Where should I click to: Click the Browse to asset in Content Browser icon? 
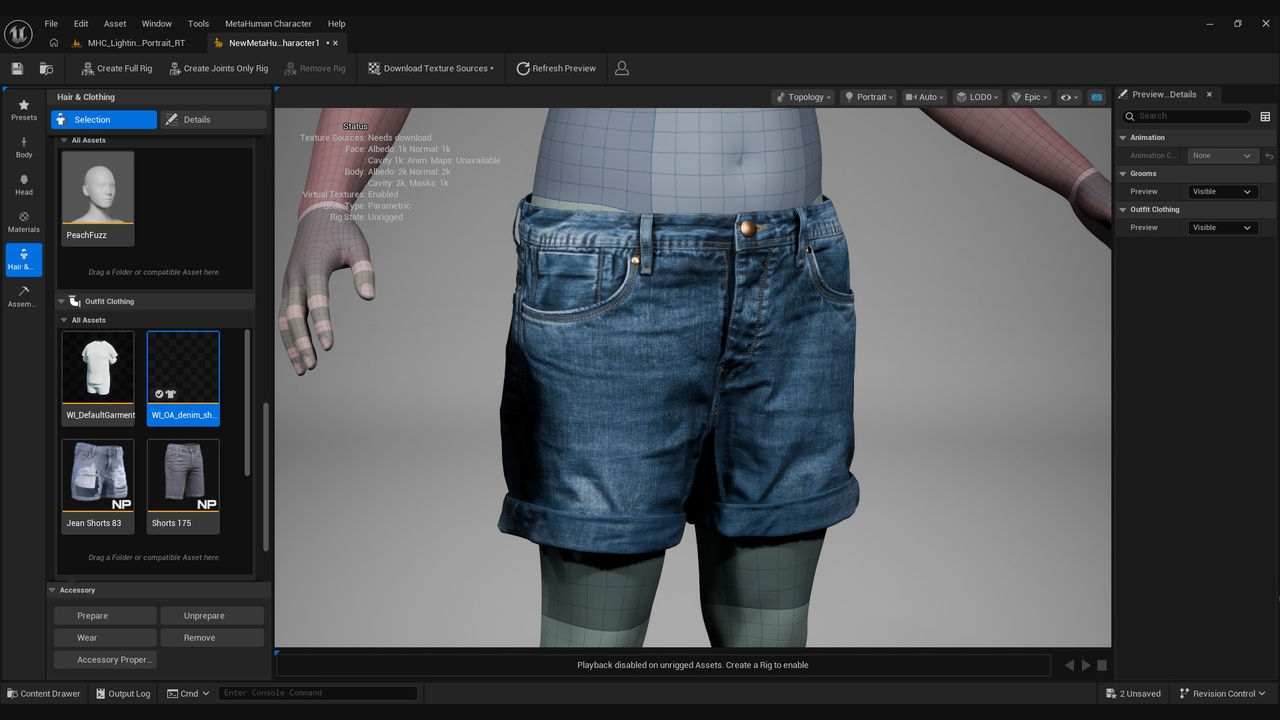[46, 68]
